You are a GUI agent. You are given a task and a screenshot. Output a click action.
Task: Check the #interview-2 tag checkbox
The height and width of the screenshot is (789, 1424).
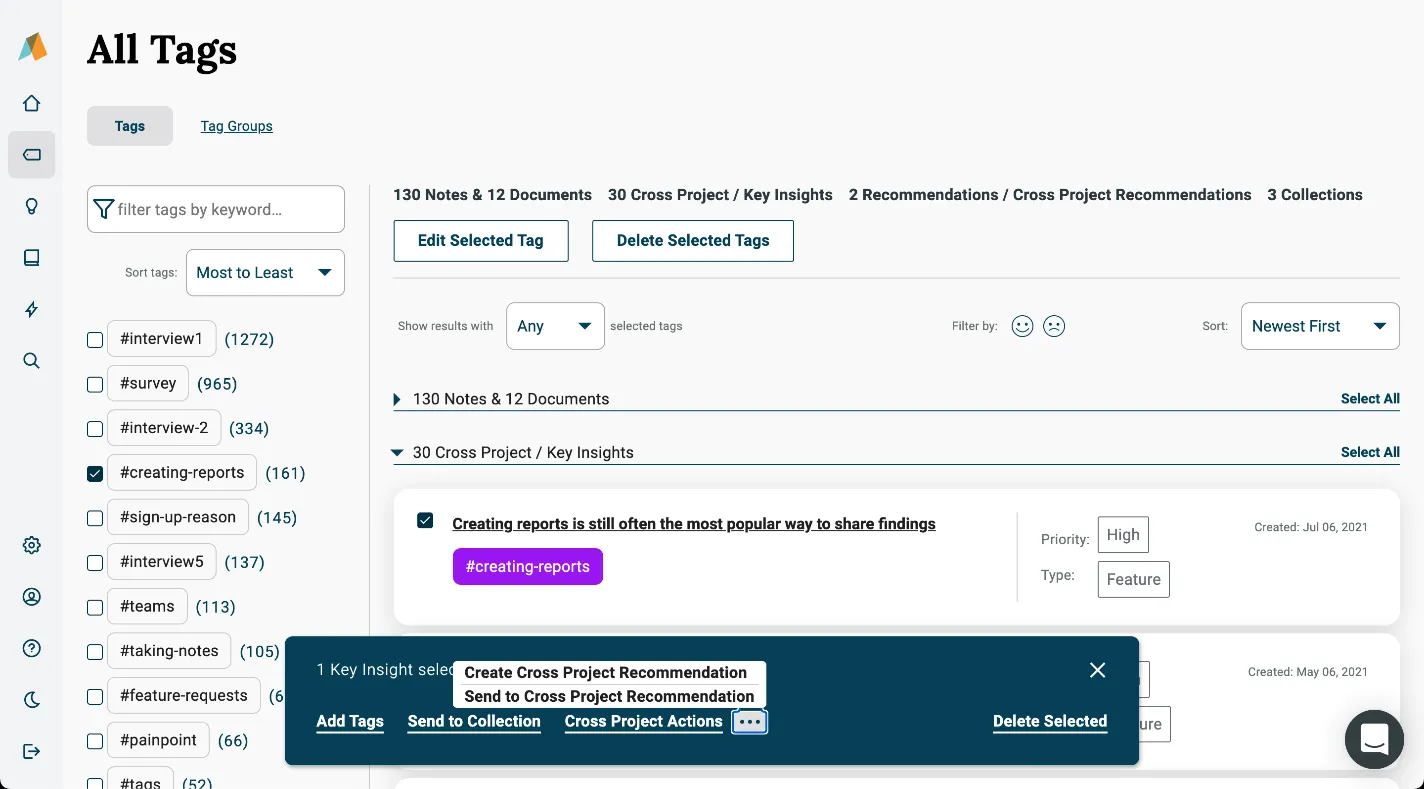[95, 429]
